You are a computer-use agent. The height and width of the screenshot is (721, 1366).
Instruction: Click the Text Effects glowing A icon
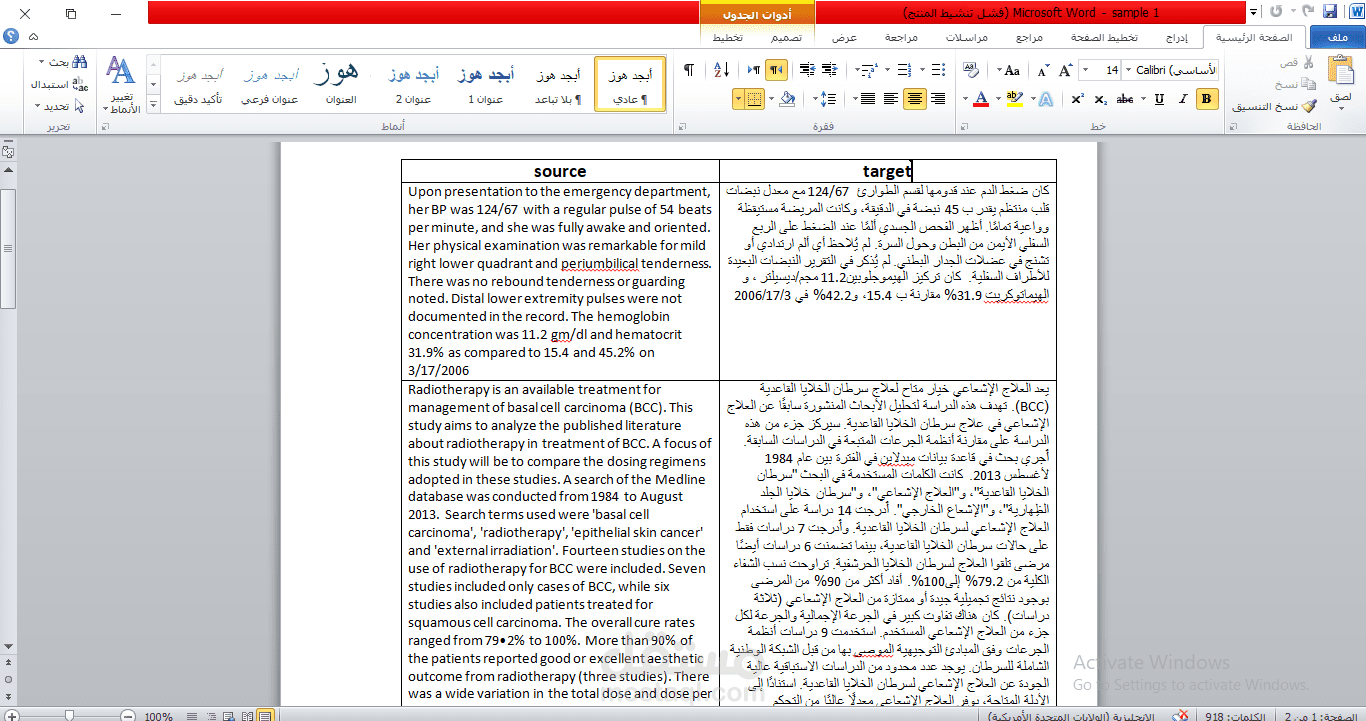(x=1045, y=98)
